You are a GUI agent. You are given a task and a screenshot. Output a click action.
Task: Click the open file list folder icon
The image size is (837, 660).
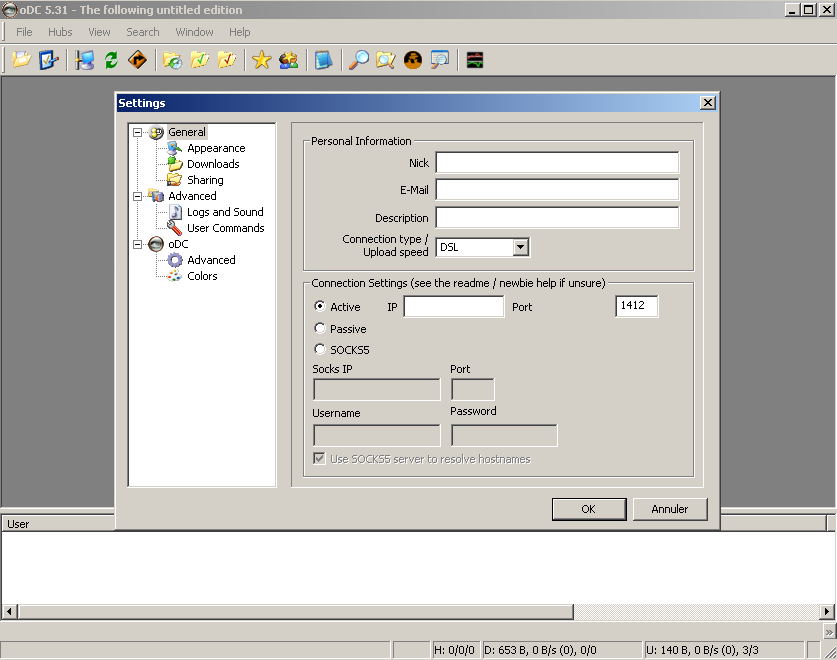pos(21,59)
